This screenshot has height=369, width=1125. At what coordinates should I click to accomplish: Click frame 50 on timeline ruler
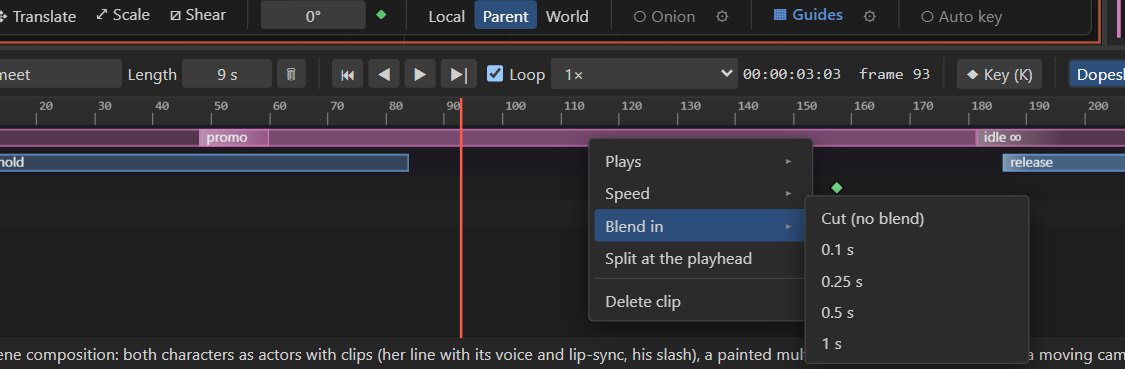coord(221,106)
